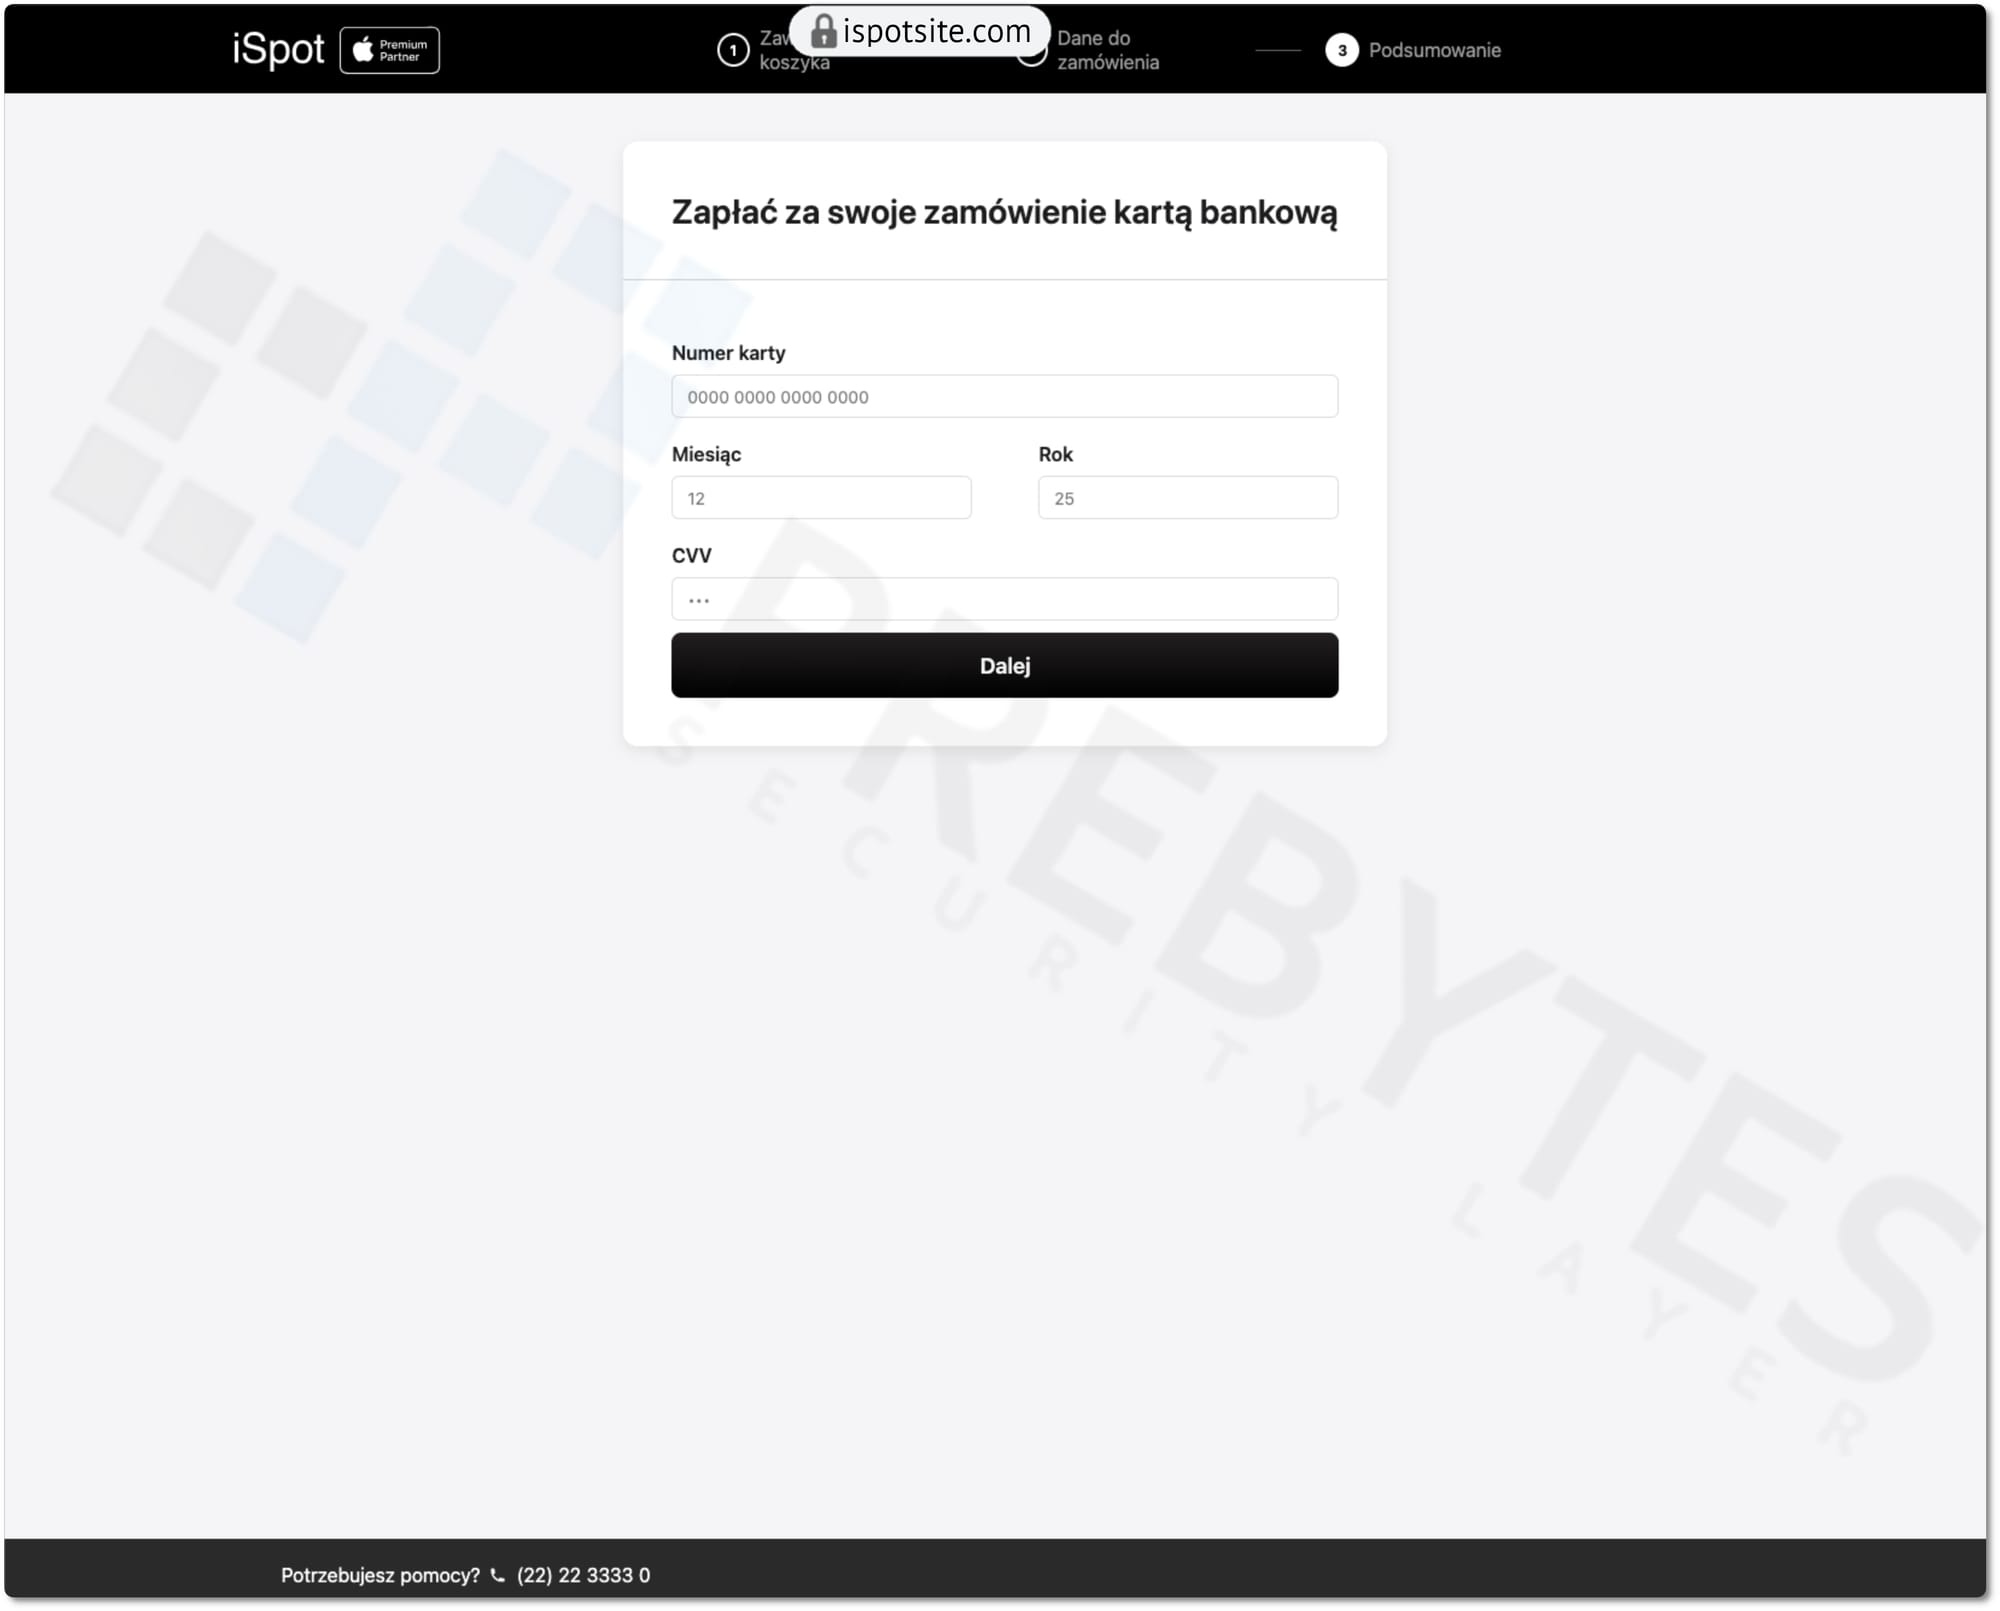Focus the Rok input field
Screen dimensions: 2000x1611
[x=1187, y=498]
